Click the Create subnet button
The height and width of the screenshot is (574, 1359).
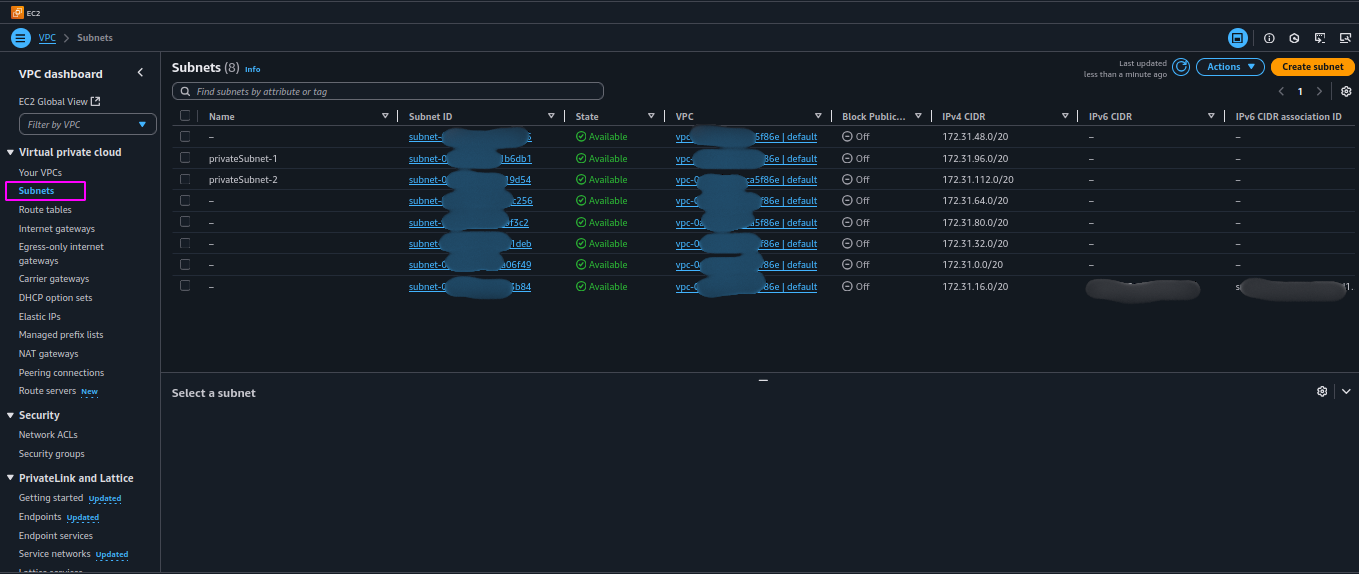(1313, 67)
